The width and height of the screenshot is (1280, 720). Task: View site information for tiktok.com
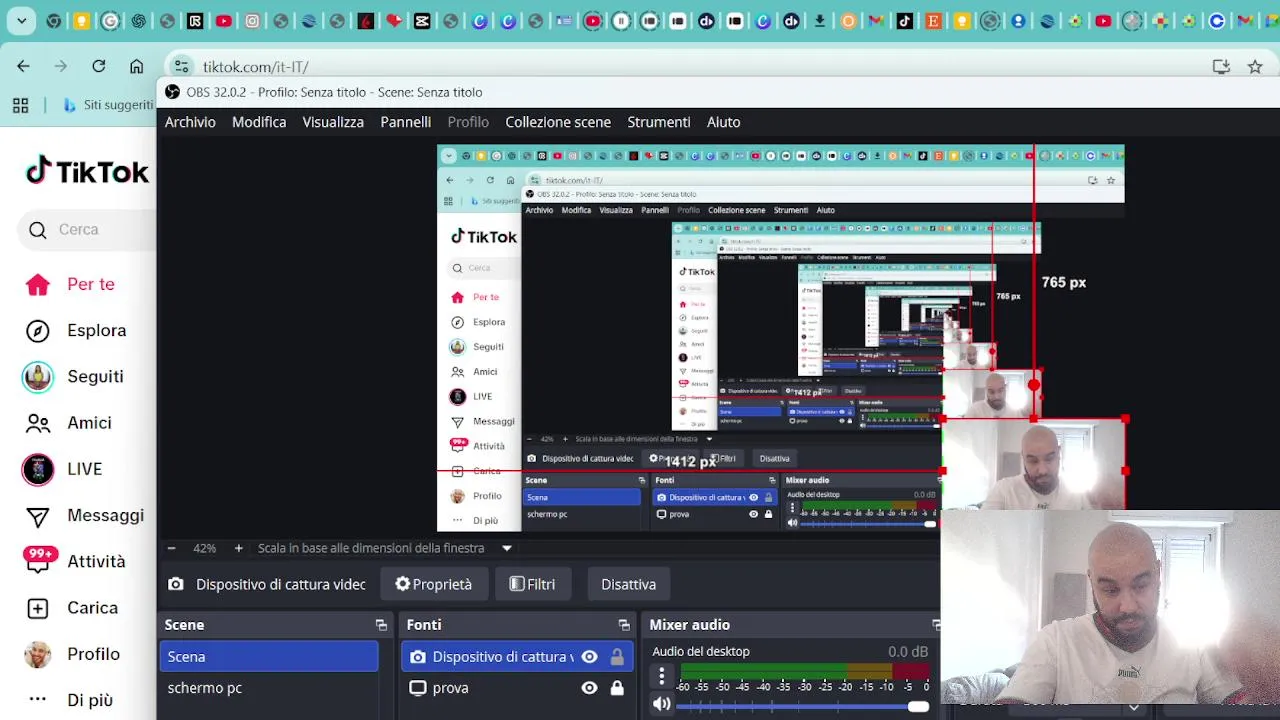pos(181,67)
